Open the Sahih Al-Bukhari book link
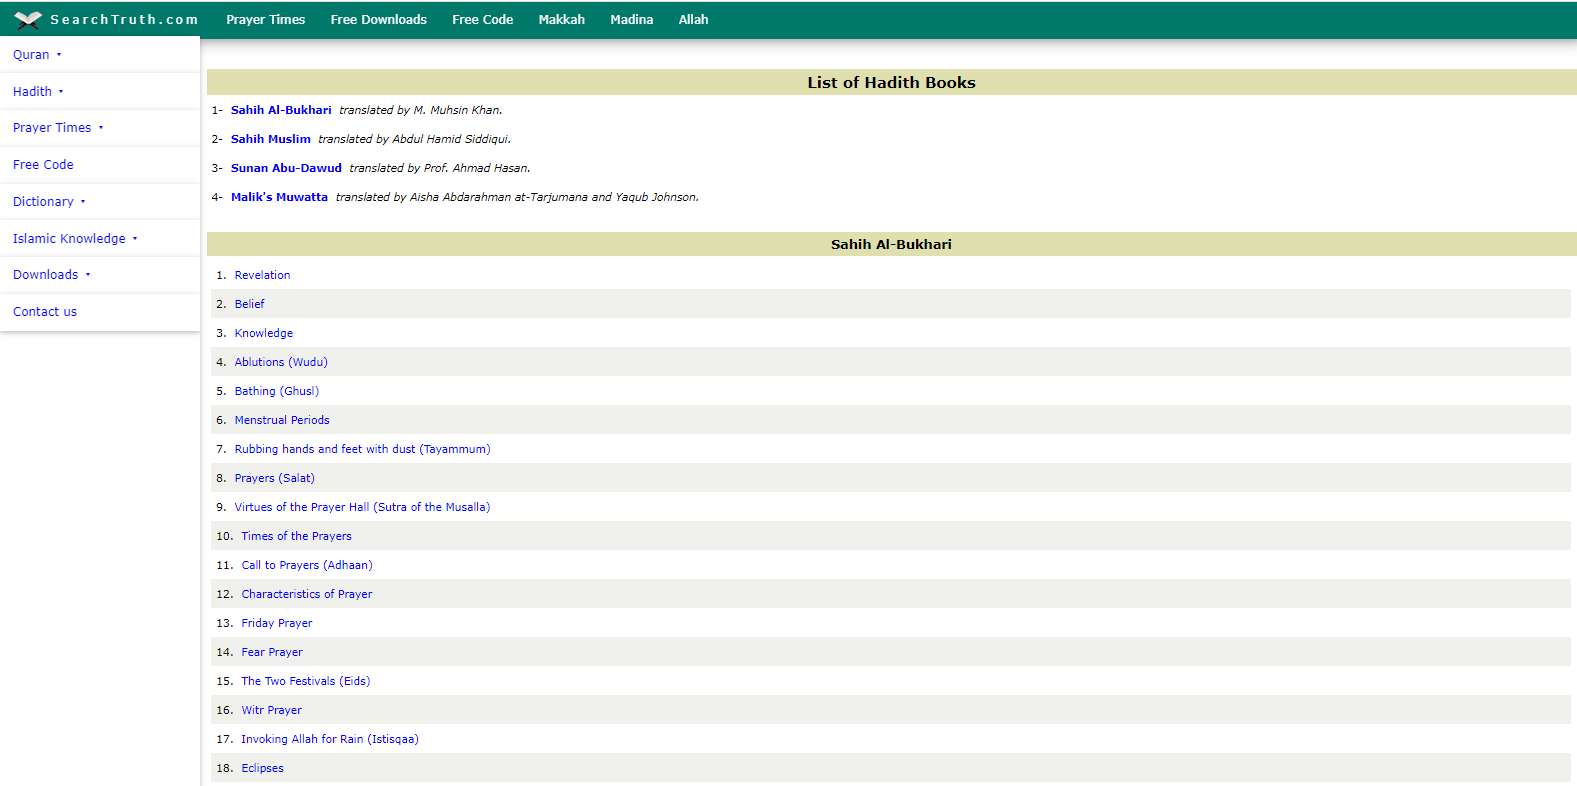 pos(281,111)
